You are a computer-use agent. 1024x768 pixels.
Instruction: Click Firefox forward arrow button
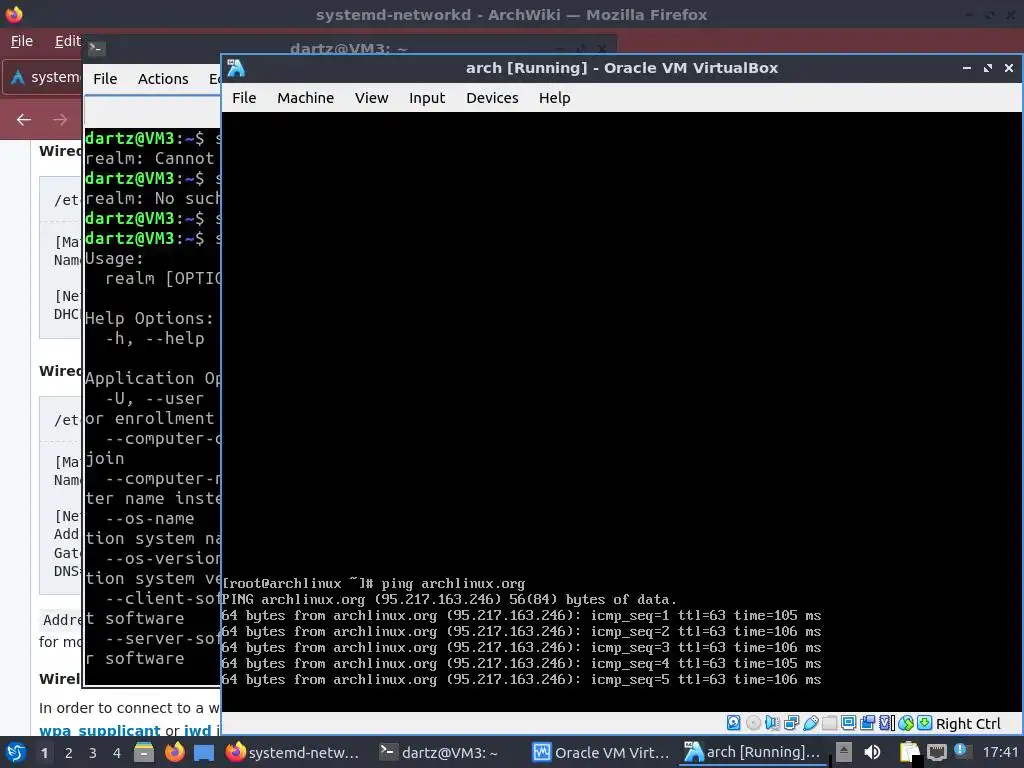point(59,120)
